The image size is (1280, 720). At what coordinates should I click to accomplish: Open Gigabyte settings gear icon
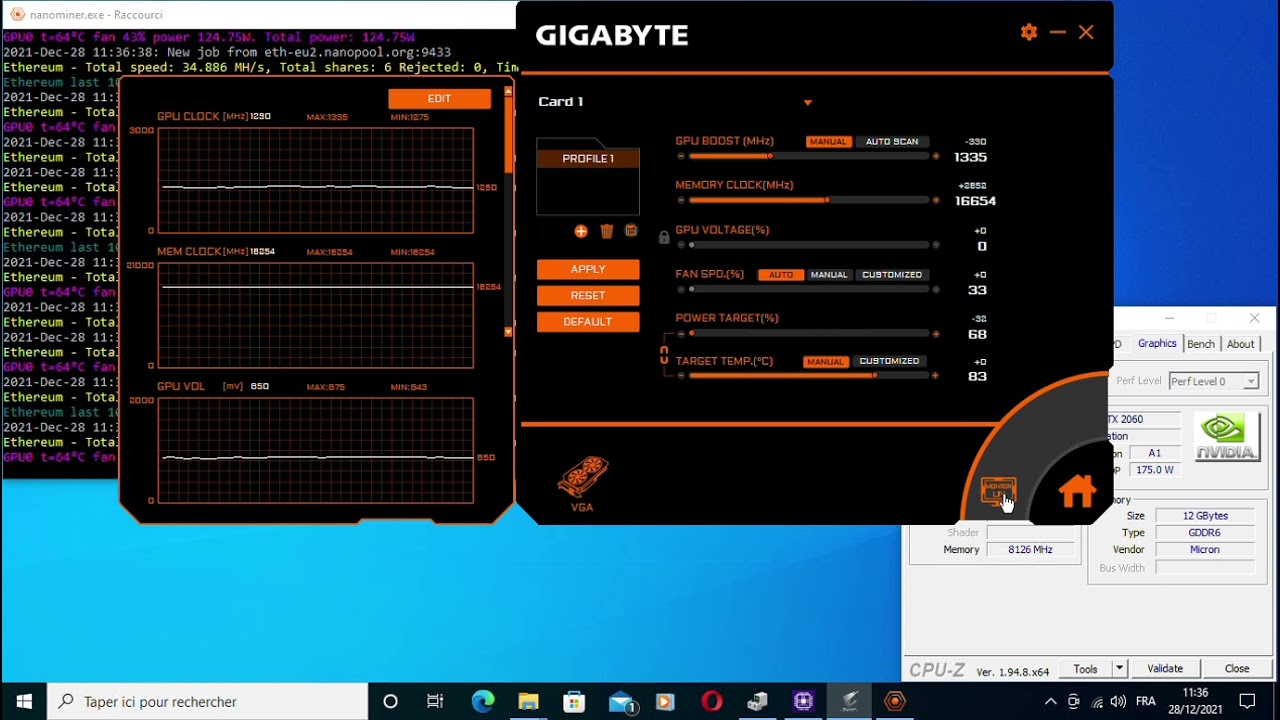point(1029,32)
